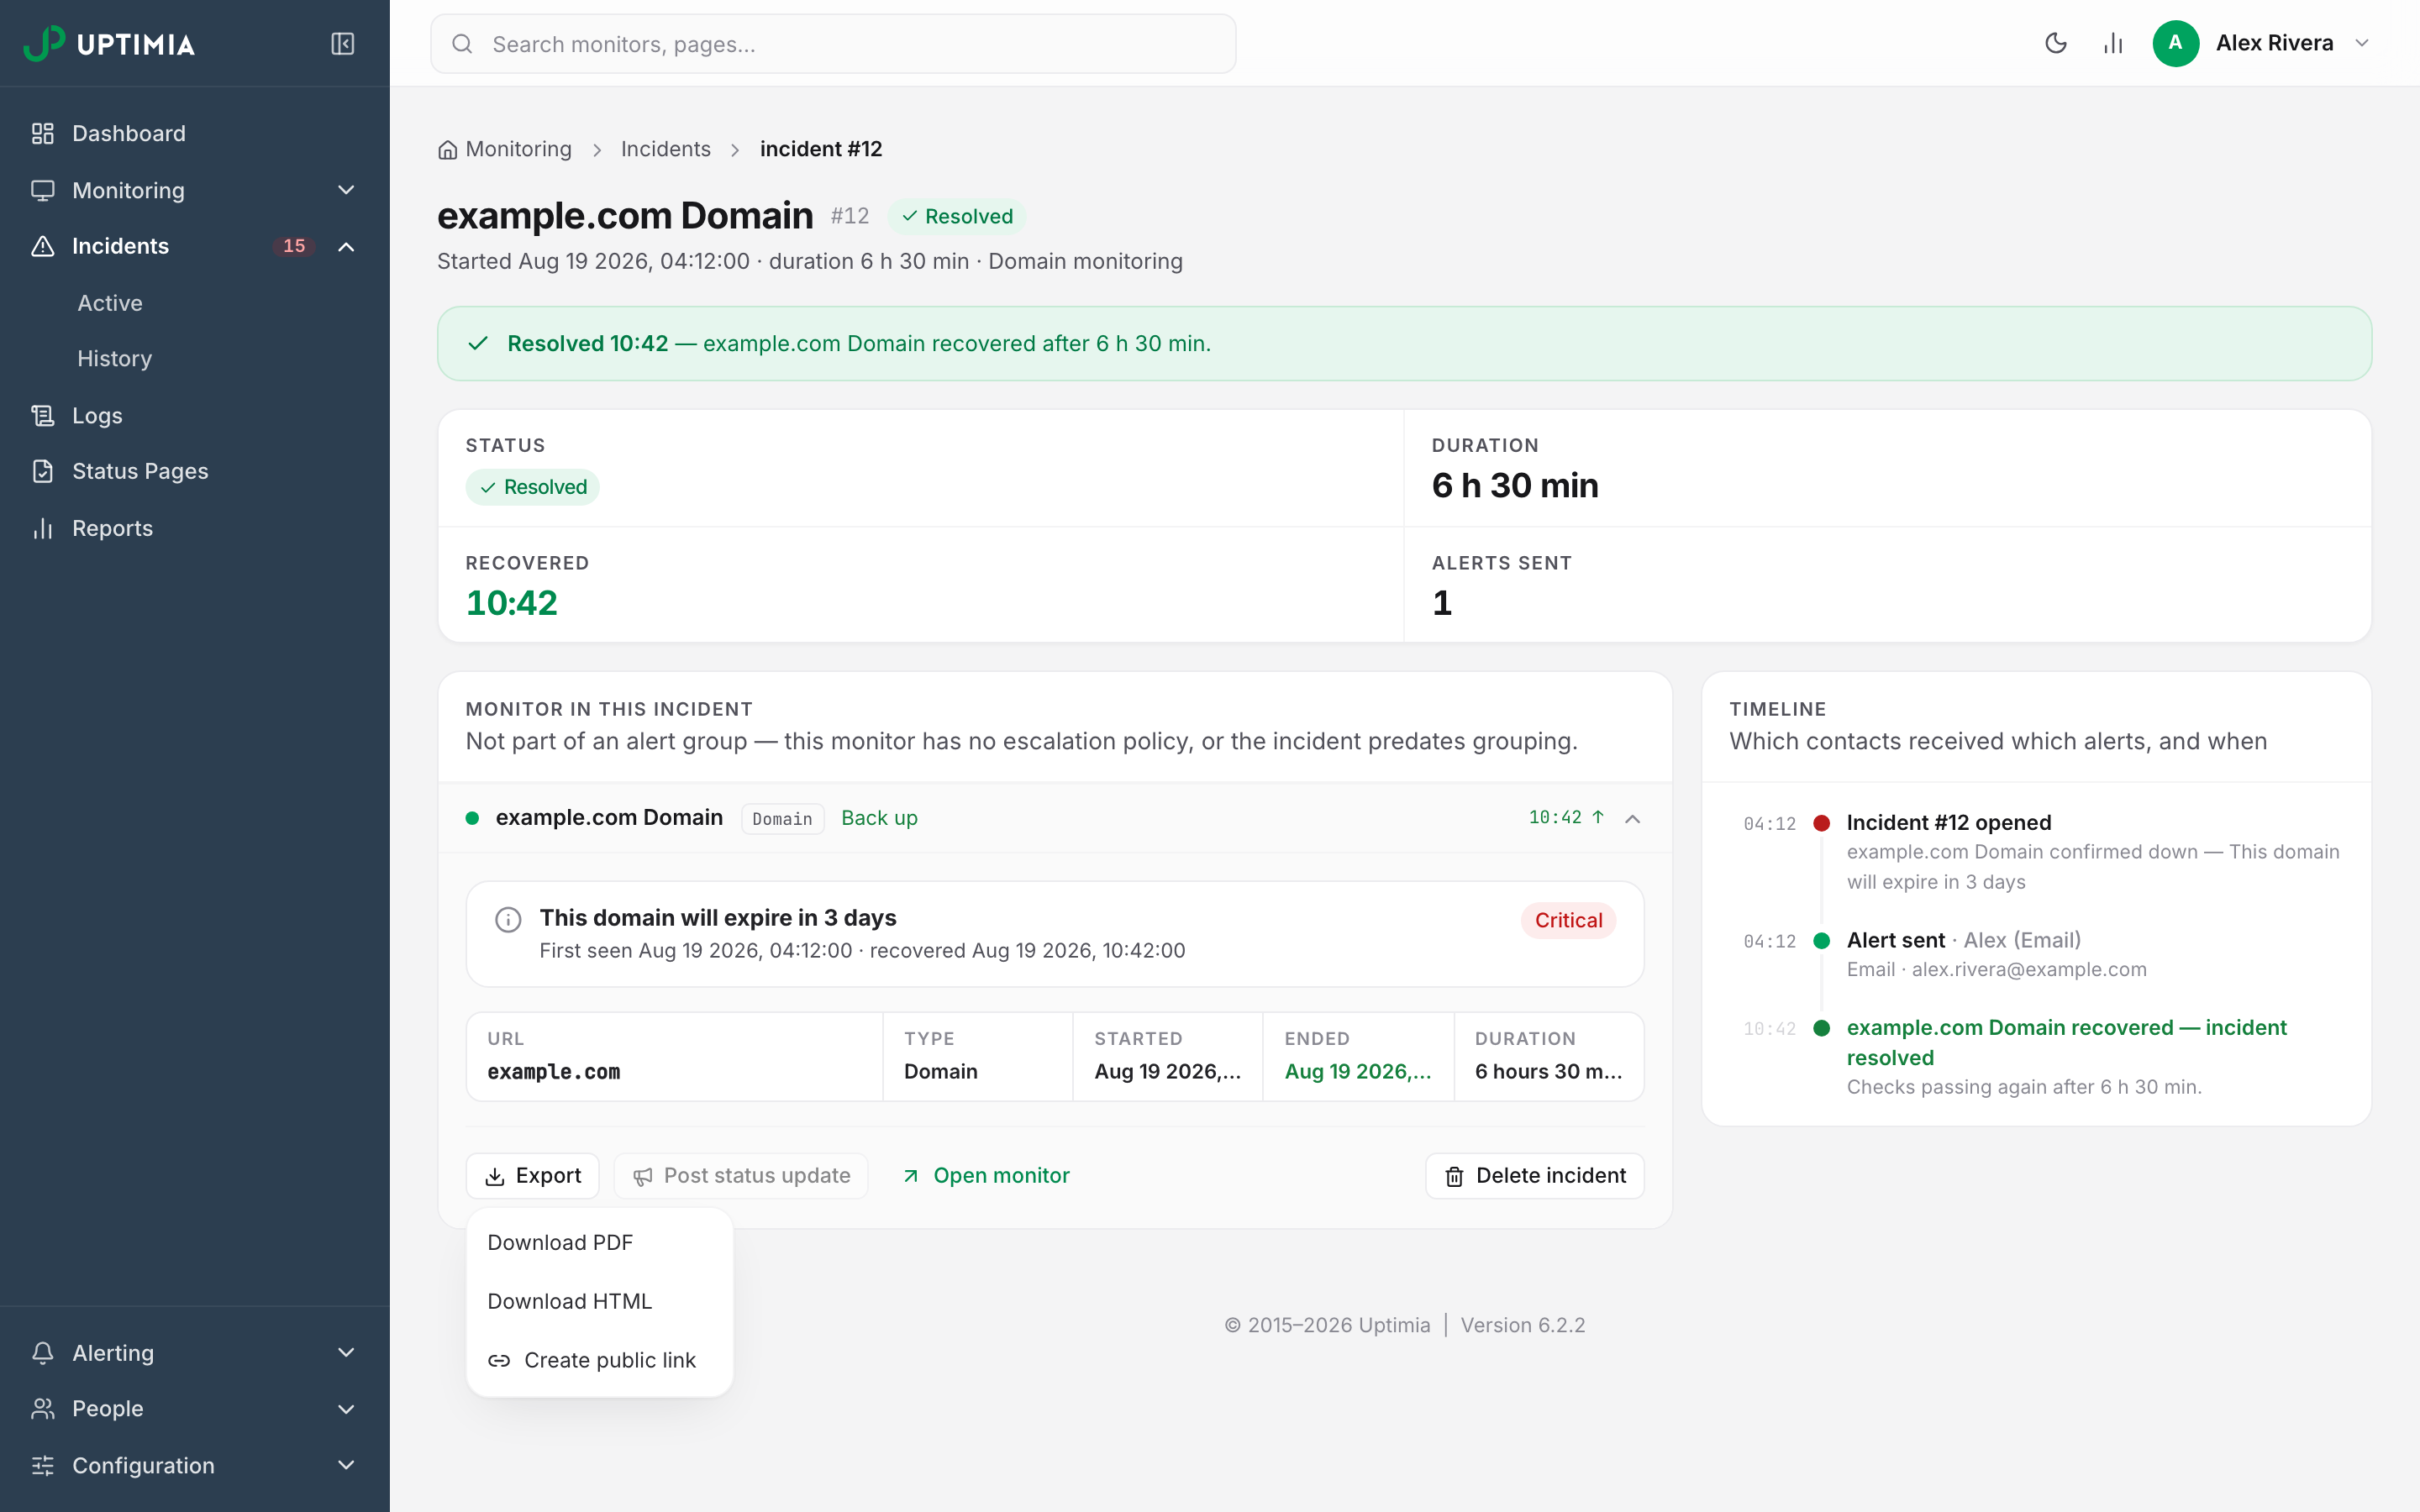Follow the Open monitor link

click(x=986, y=1176)
